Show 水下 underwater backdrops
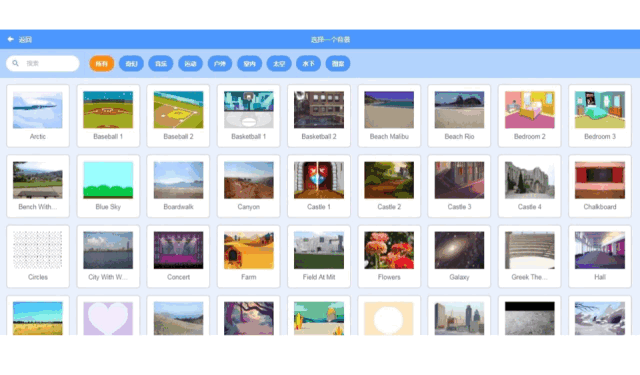640x375 pixels. (308, 64)
